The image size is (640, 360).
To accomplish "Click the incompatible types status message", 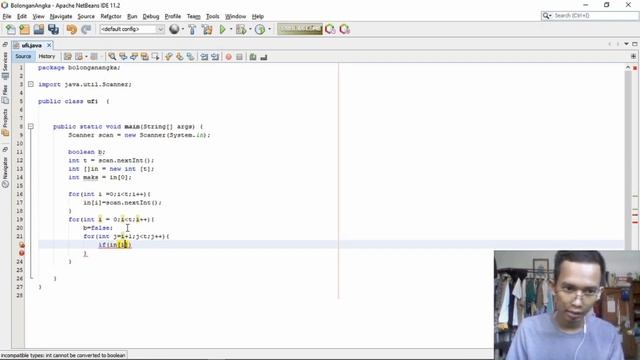I will tap(63, 356).
